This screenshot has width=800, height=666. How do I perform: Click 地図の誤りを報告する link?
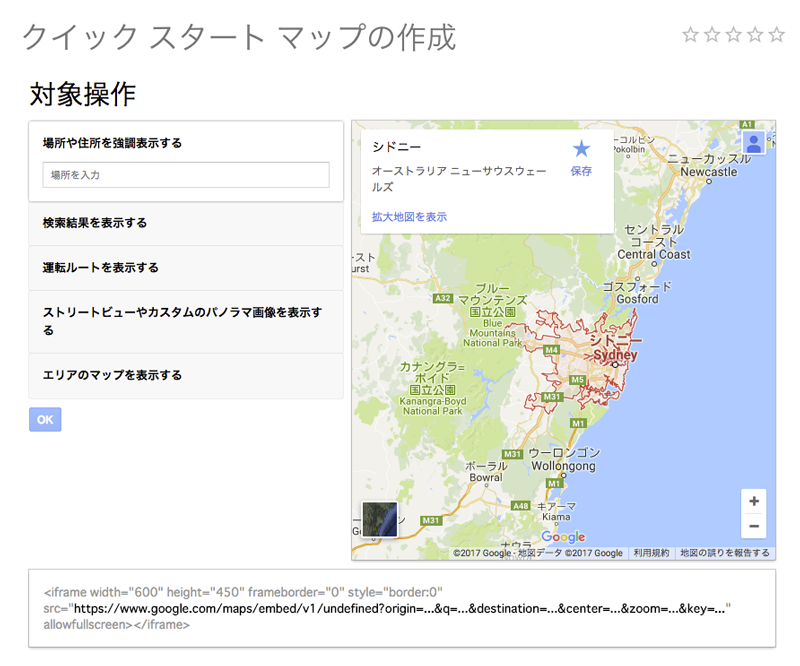724,553
